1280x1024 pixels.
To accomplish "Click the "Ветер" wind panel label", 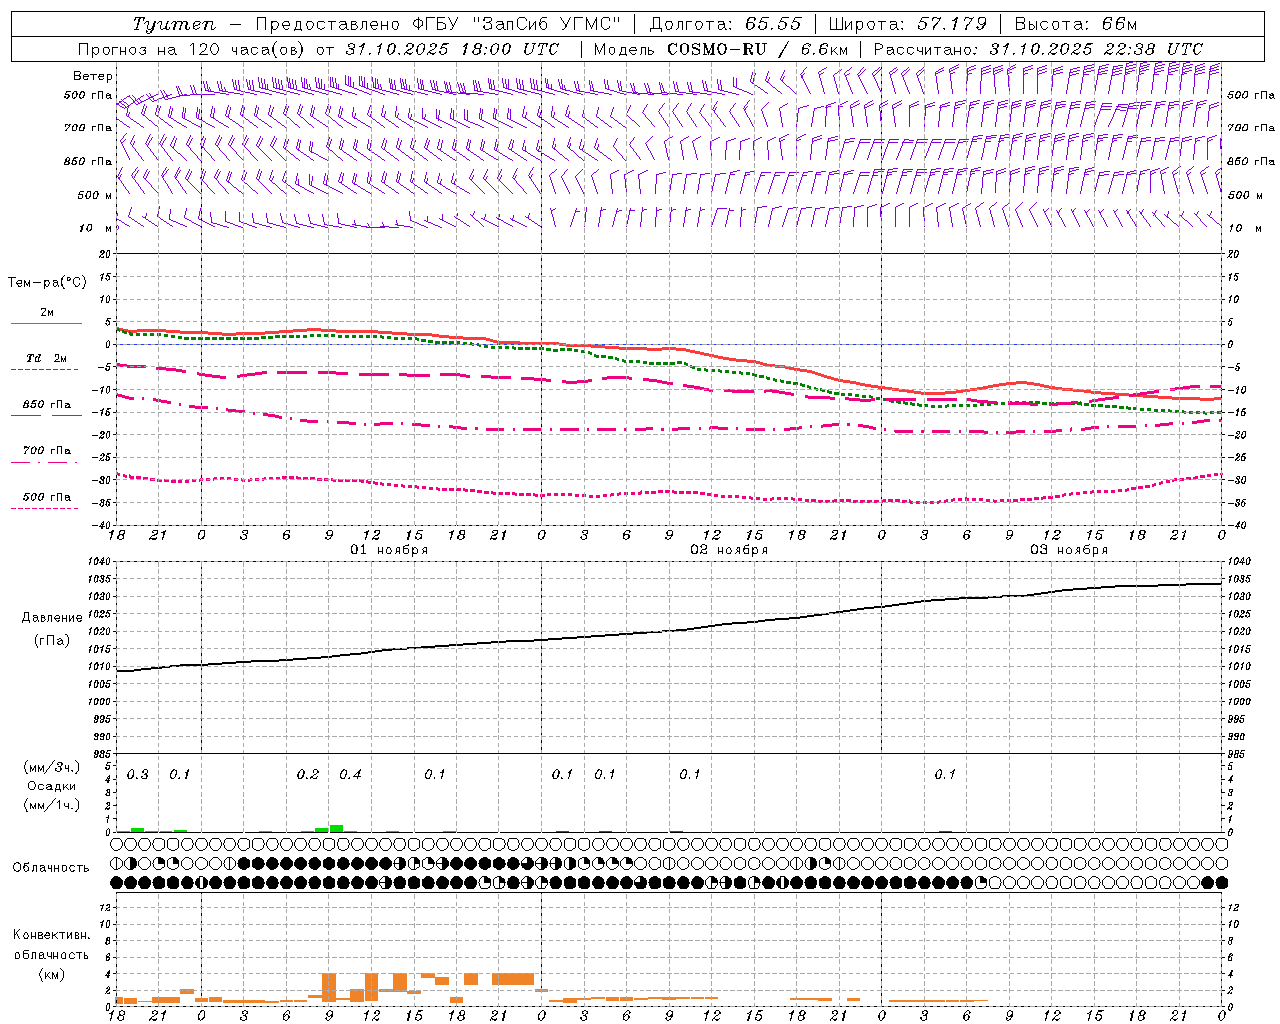I will (x=93, y=76).
